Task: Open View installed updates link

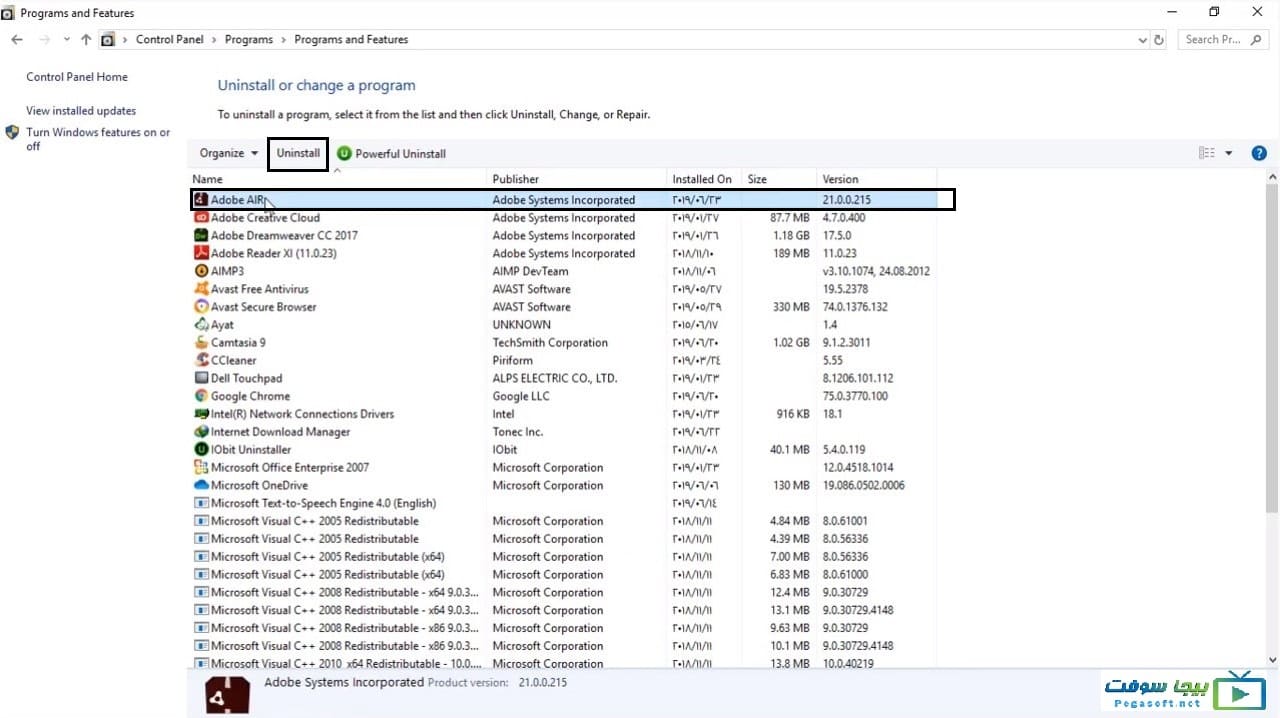Action: 81,111
